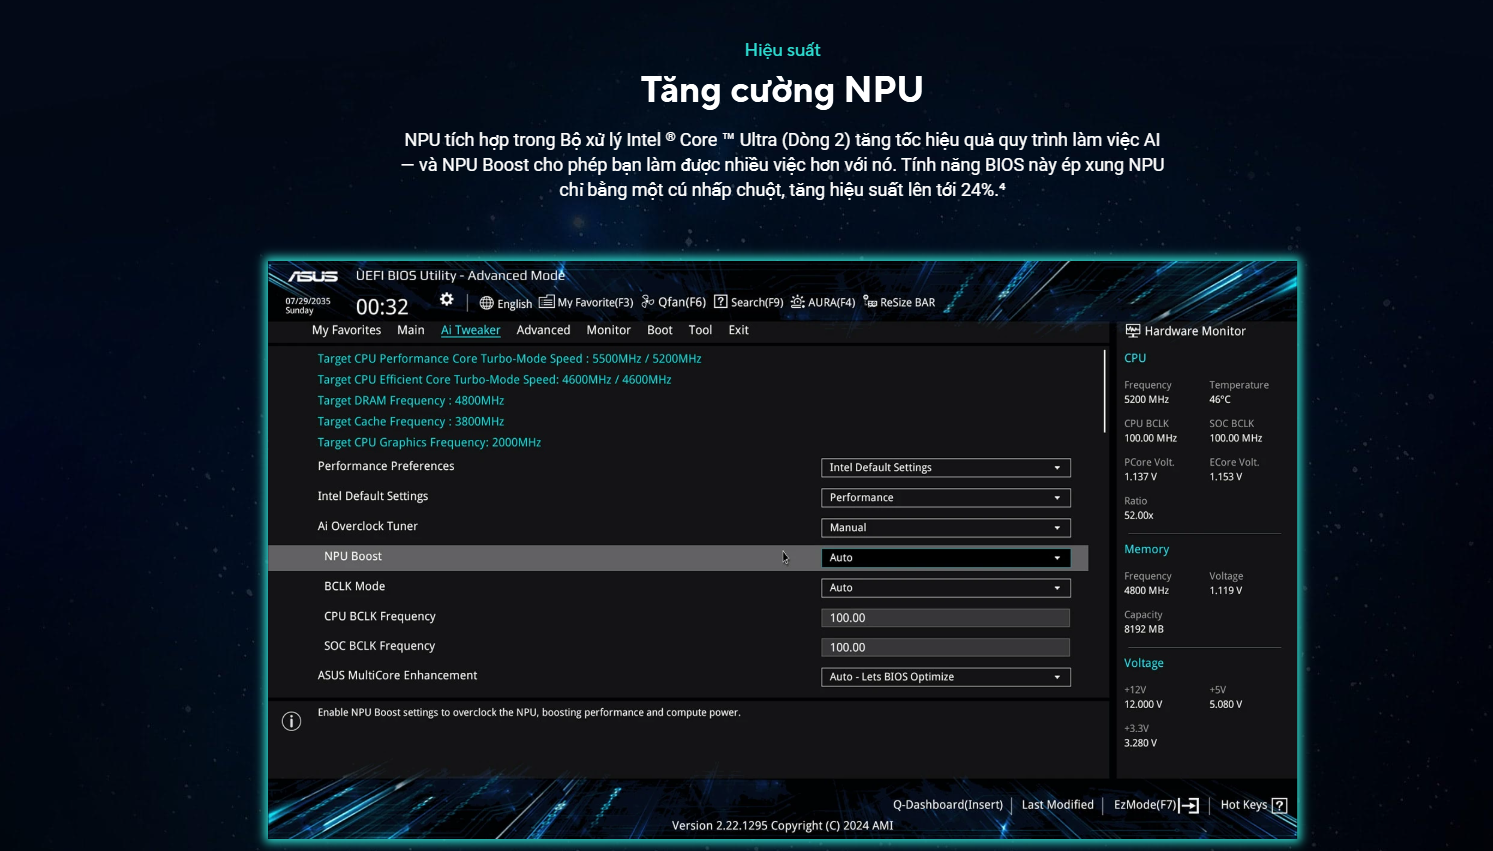This screenshot has width=1493, height=851.
Task: Click "Target Cache Frequency : 3800MHz" text
Action: tap(411, 421)
